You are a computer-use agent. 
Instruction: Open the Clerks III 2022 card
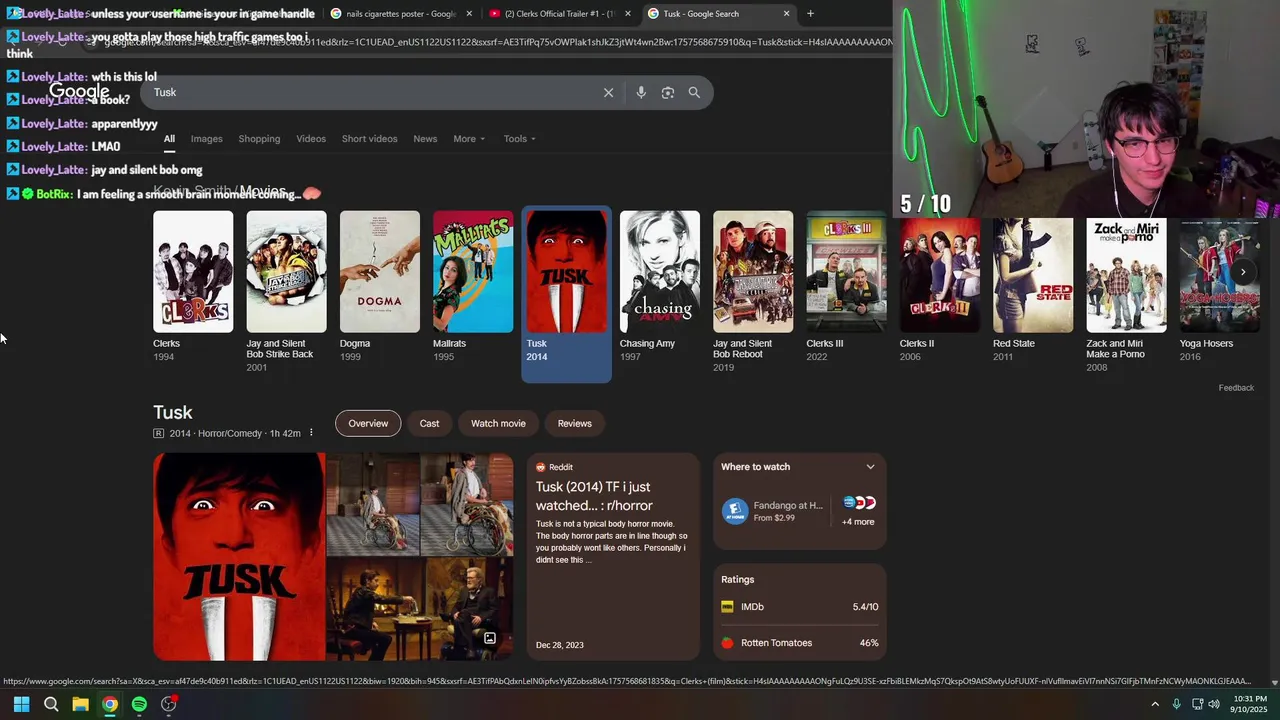(846, 286)
